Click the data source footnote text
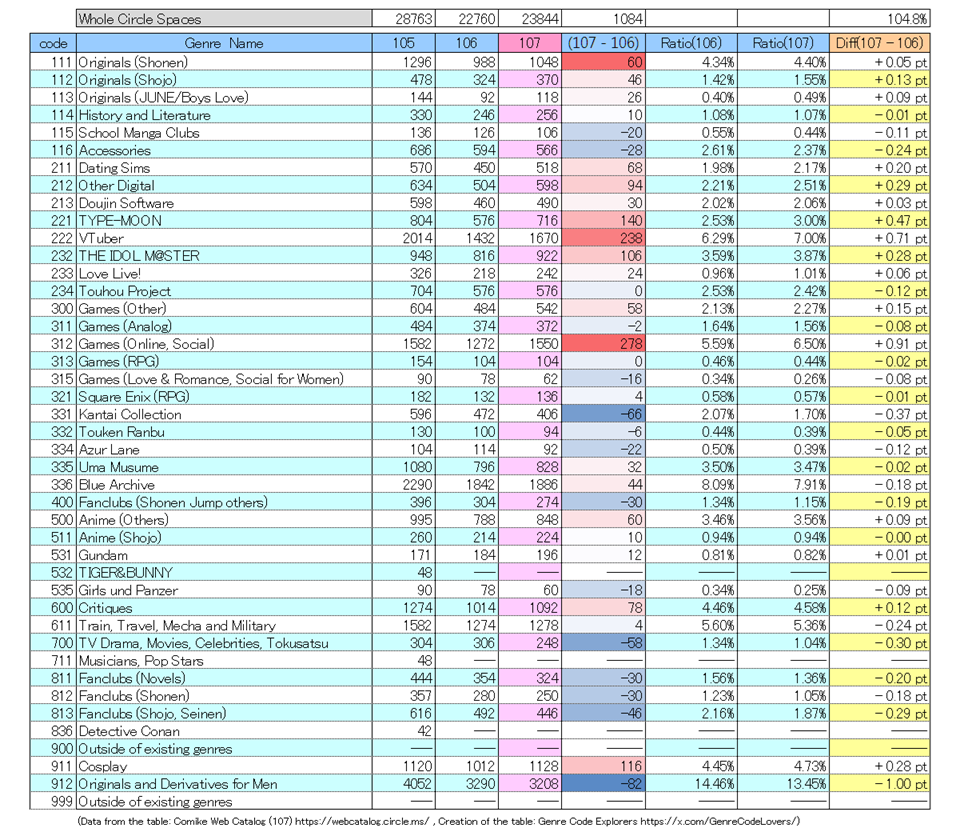980x828 pixels. (438, 821)
